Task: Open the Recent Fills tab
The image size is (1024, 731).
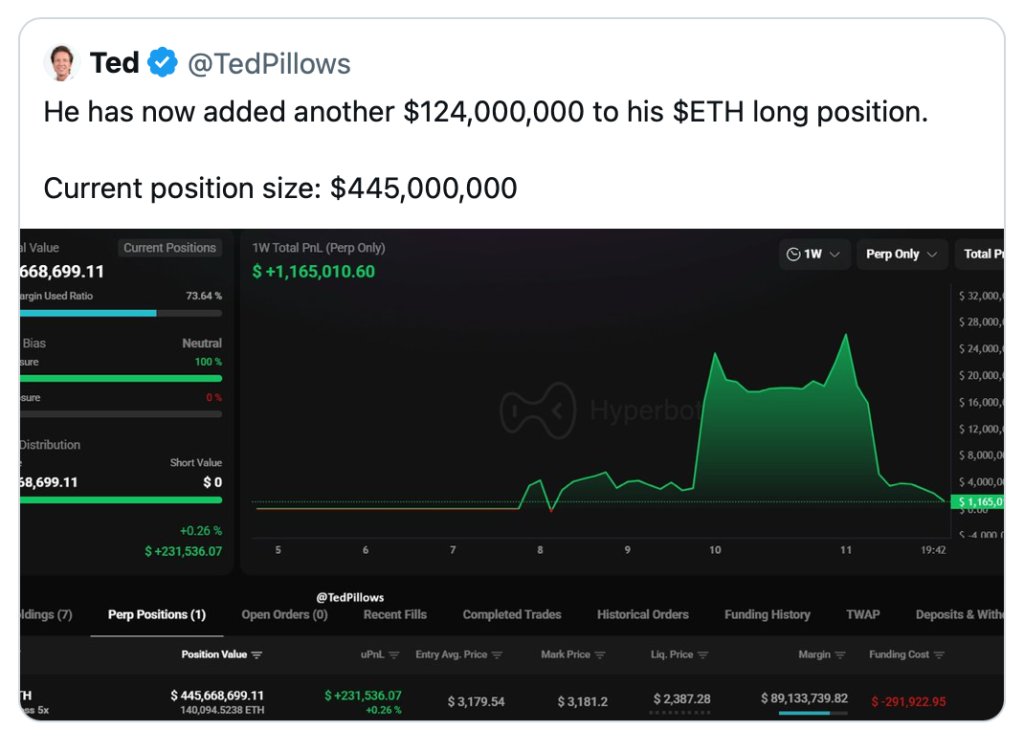Action: coord(395,615)
